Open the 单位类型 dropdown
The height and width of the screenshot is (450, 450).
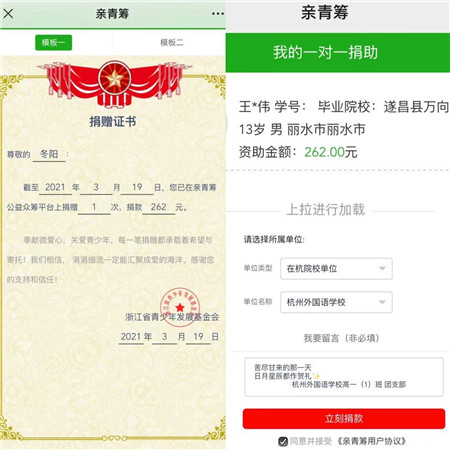tap(336, 269)
